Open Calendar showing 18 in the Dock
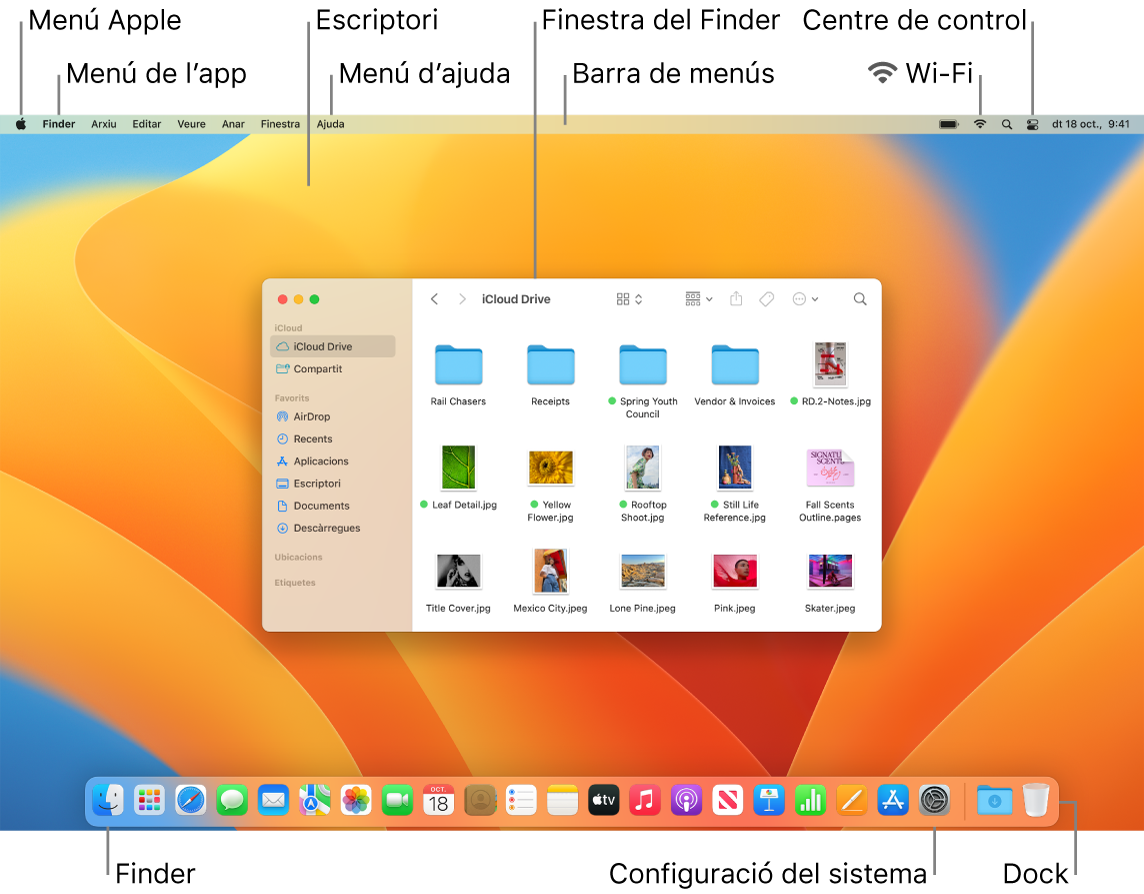Image resolution: width=1144 pixels, height=894 pixels. click(438, 801)
